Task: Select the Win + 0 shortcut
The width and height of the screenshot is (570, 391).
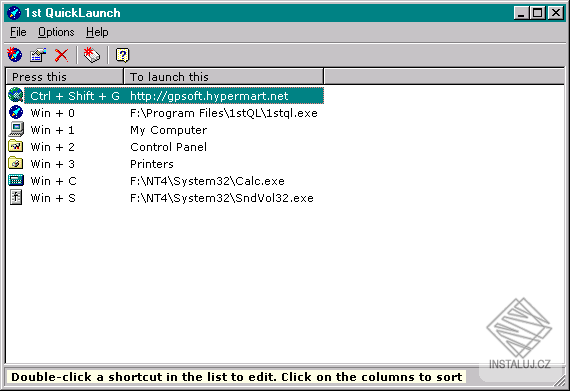Action: pos(53,113)
